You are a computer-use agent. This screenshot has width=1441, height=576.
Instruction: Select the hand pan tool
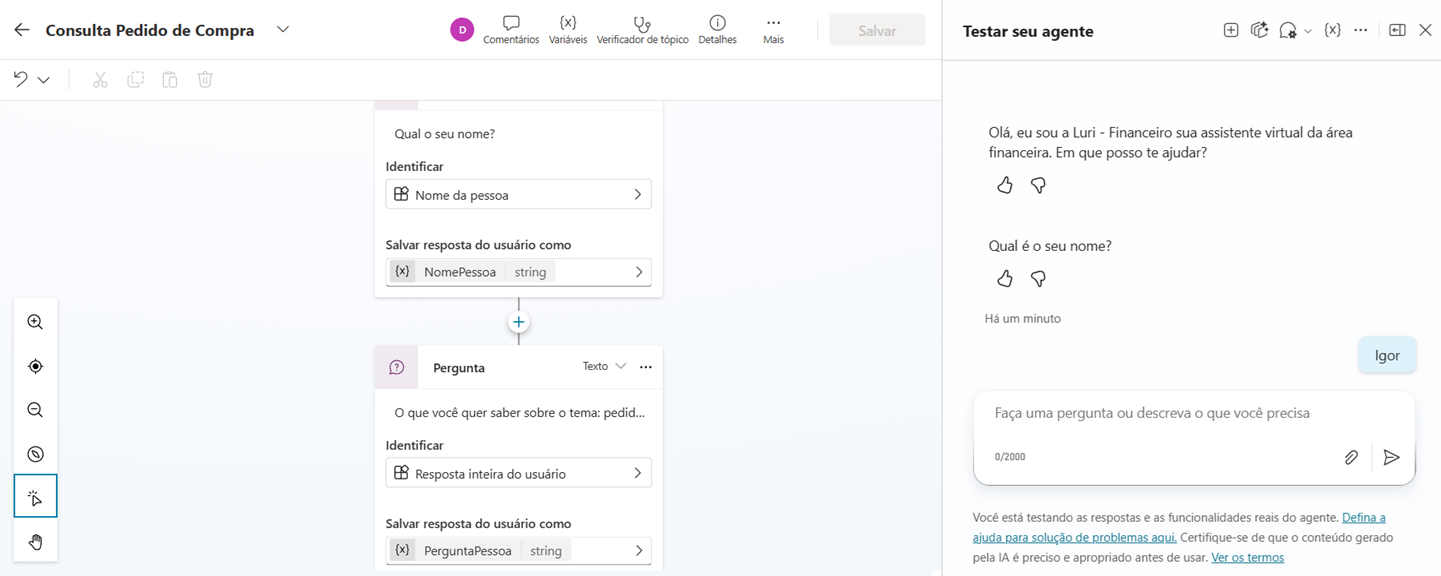coord(35,542)
